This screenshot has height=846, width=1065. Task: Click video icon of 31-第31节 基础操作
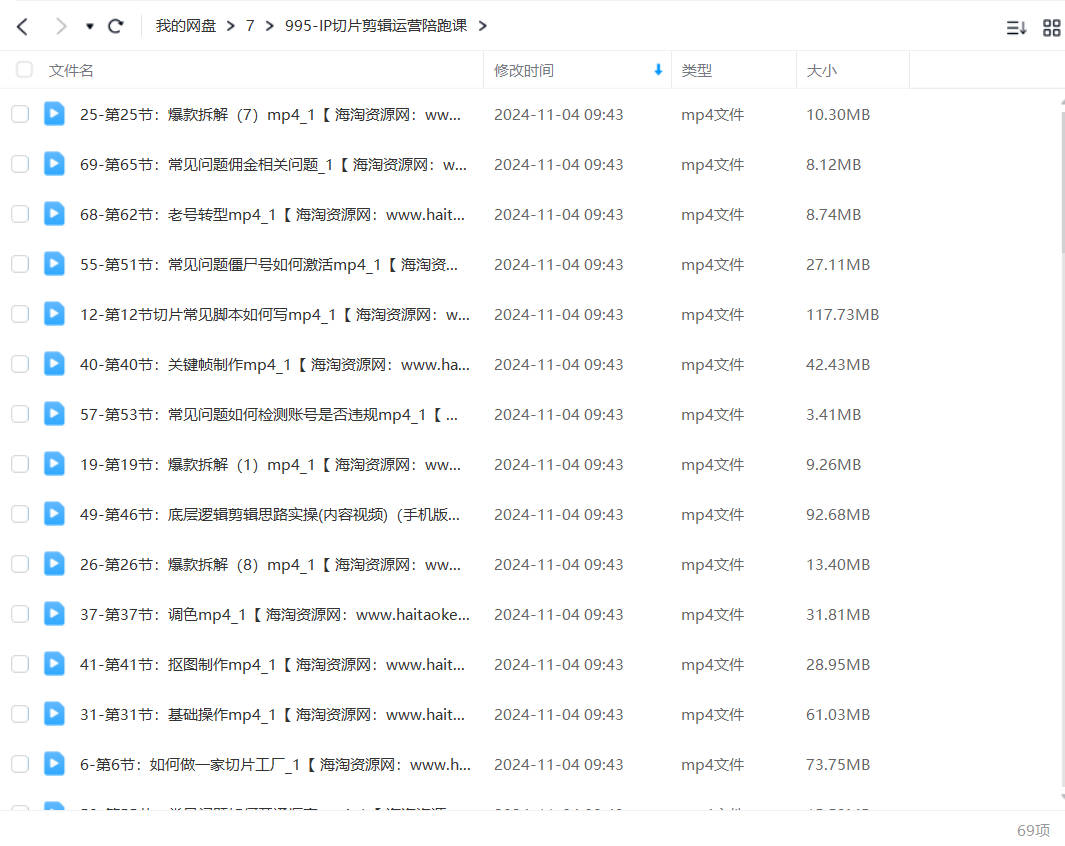(x=54, y=714)
